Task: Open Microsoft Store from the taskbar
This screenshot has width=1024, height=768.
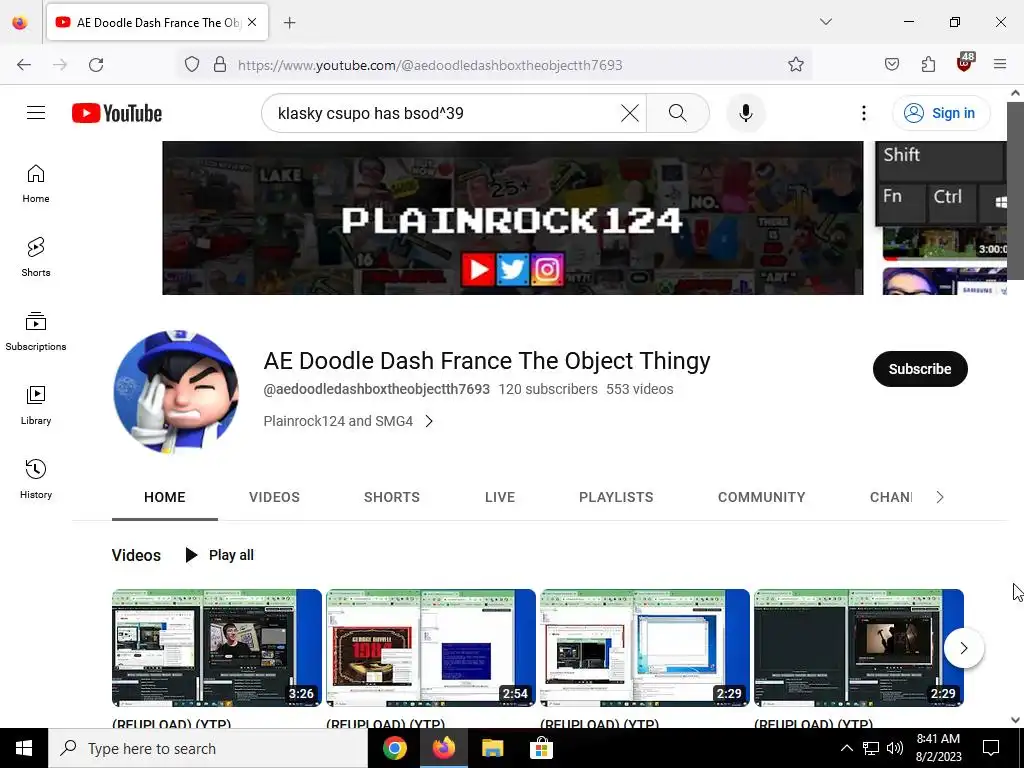Action: pyautogui.click(x=541, y=748)
